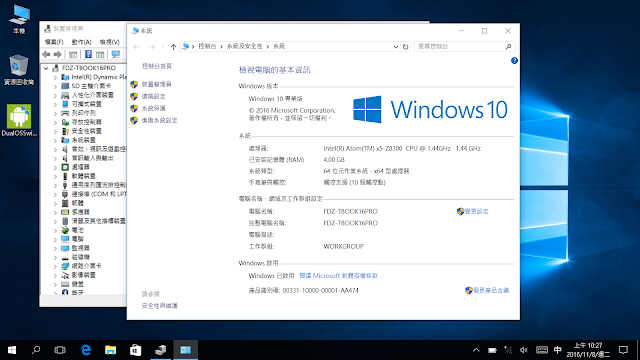Open DualOSSwitch Android desktop icon
640x360 pixels.
click(19, 120)
